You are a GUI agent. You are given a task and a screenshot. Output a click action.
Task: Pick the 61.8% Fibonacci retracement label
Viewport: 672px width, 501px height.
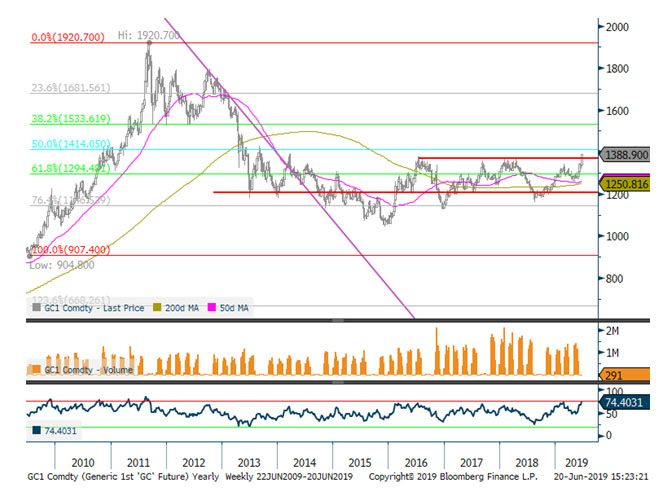click(68, 168)
